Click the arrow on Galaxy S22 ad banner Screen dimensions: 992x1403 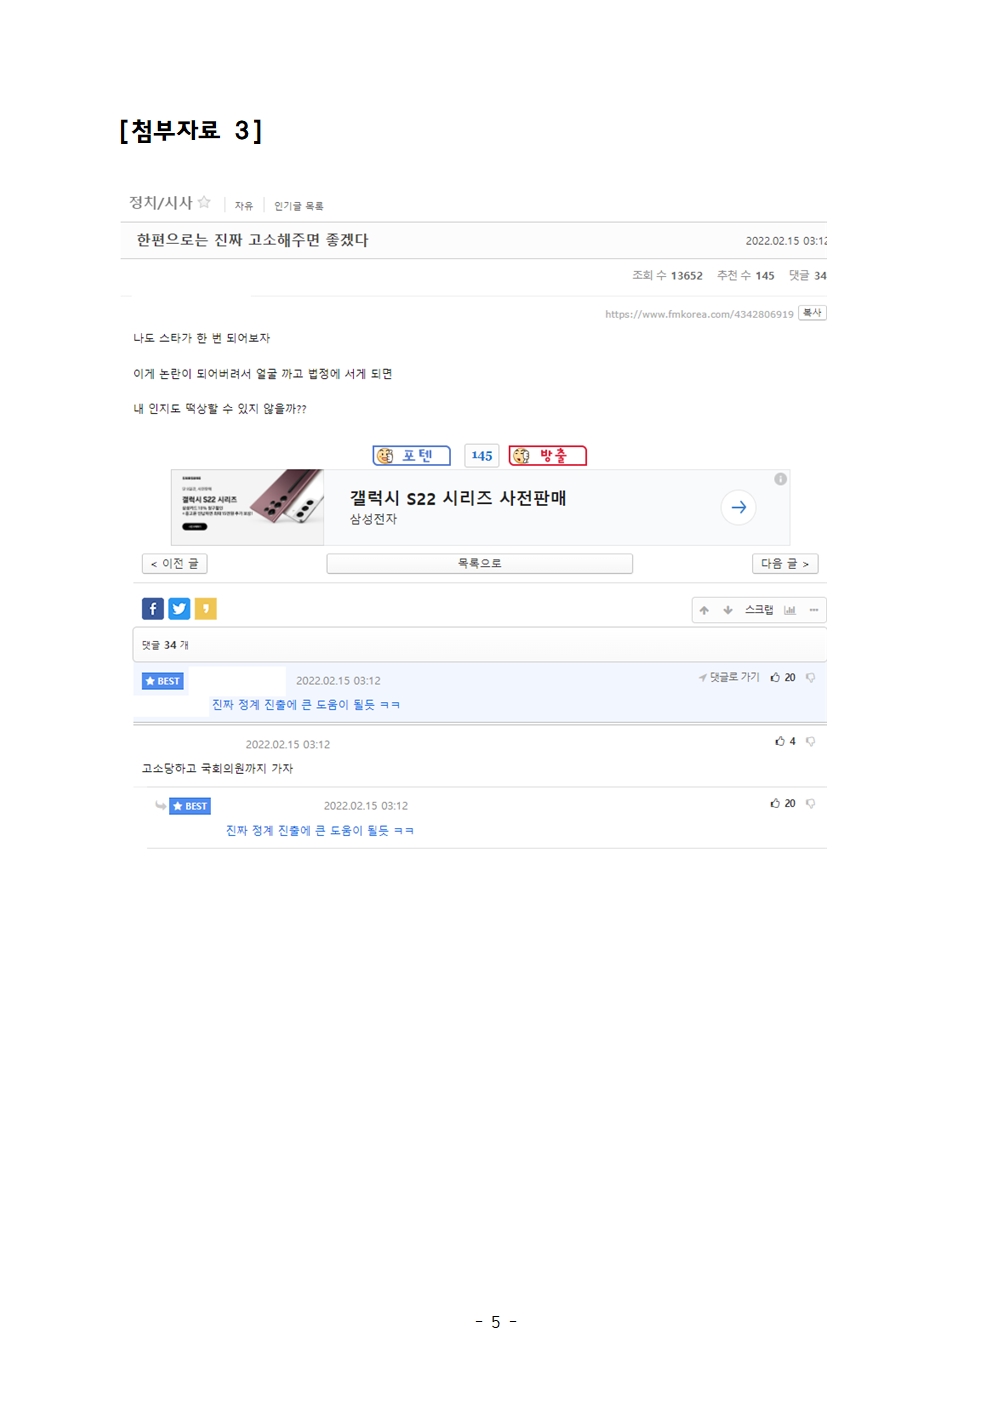click(739, 507)
